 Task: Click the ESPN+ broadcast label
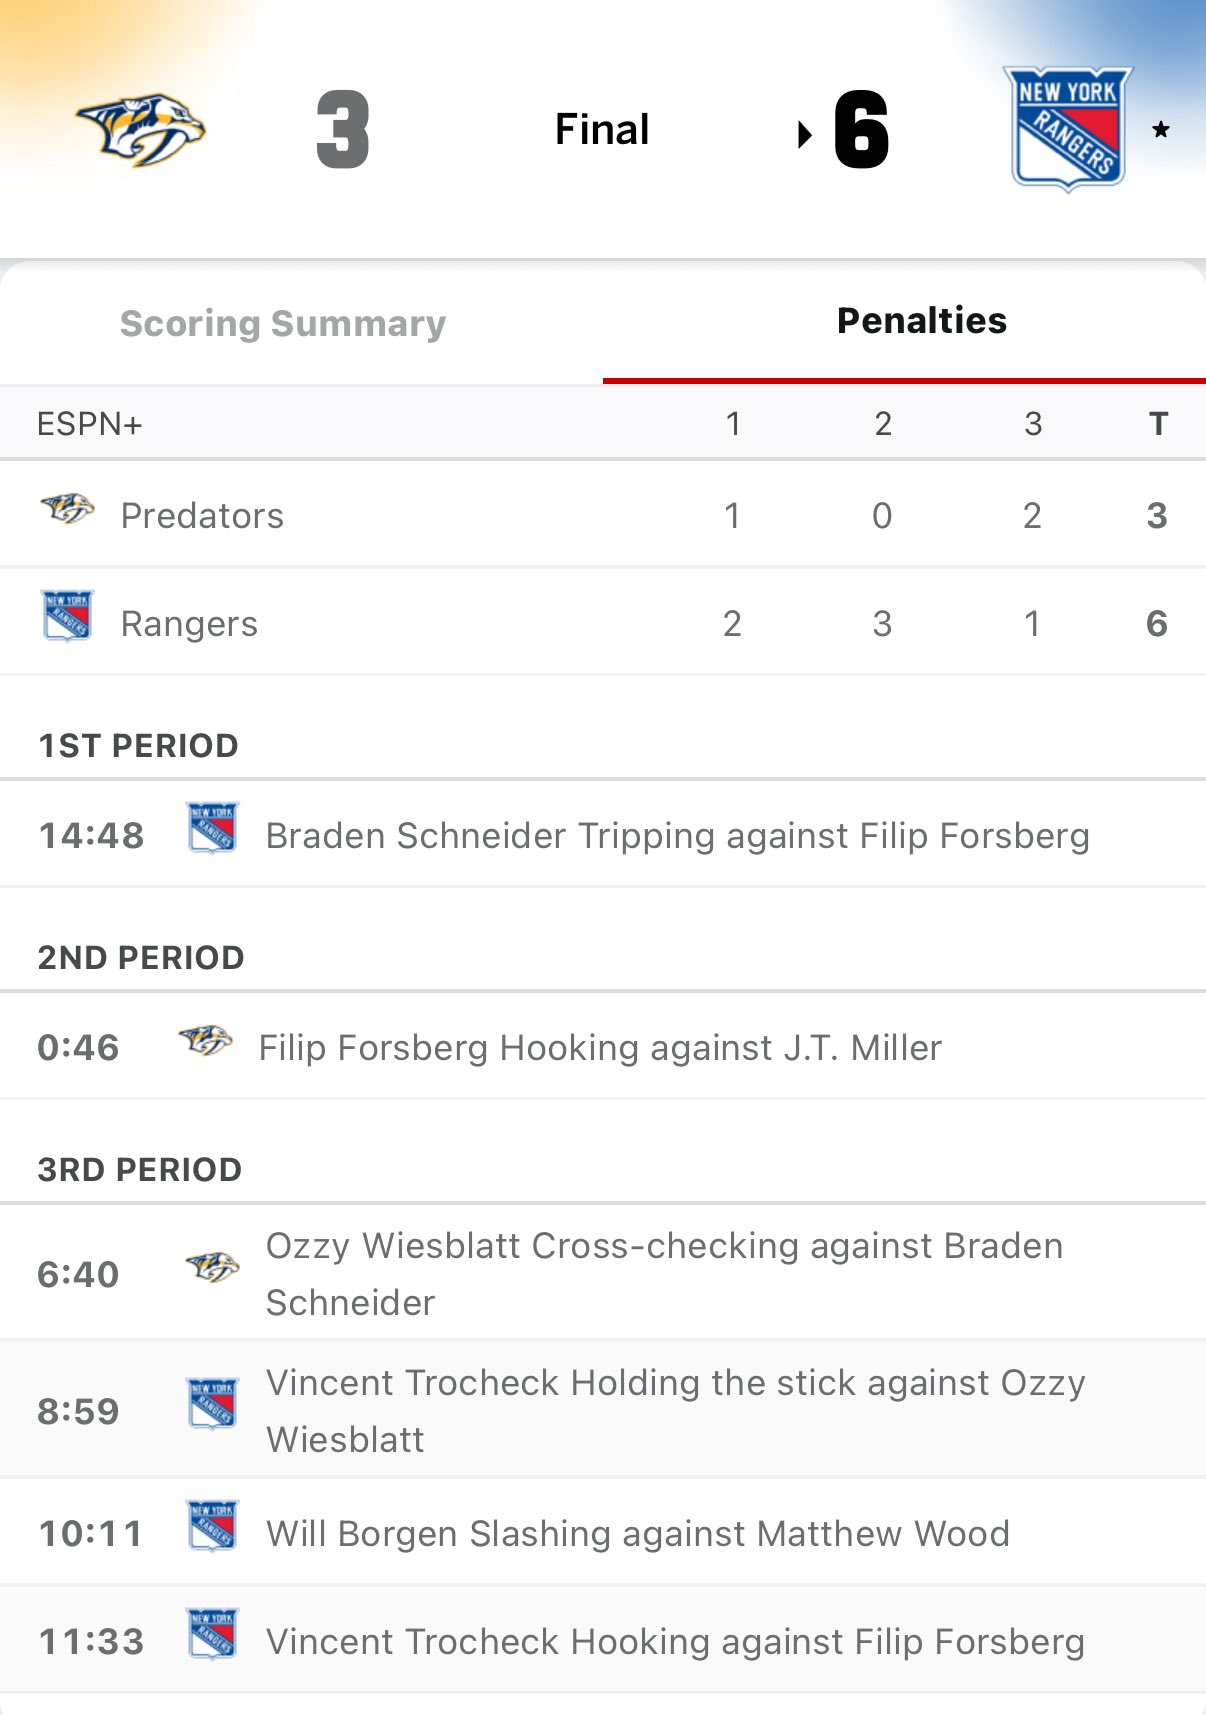90,424
